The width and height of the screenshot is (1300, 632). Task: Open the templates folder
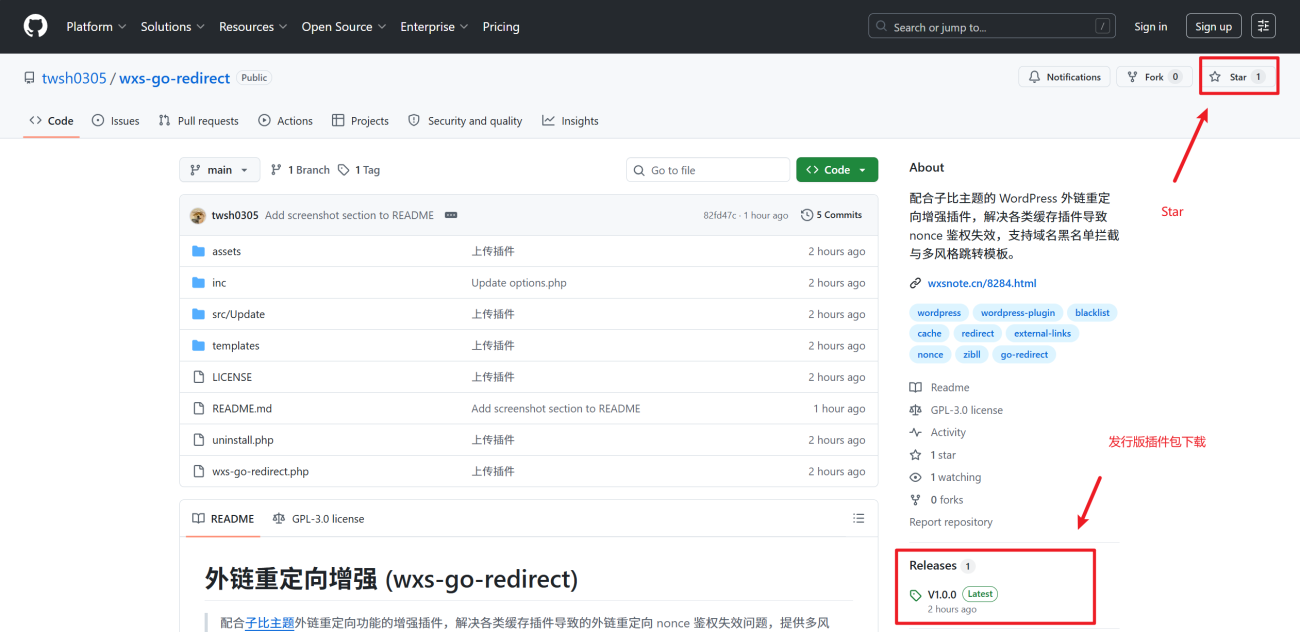coord(236,346)
